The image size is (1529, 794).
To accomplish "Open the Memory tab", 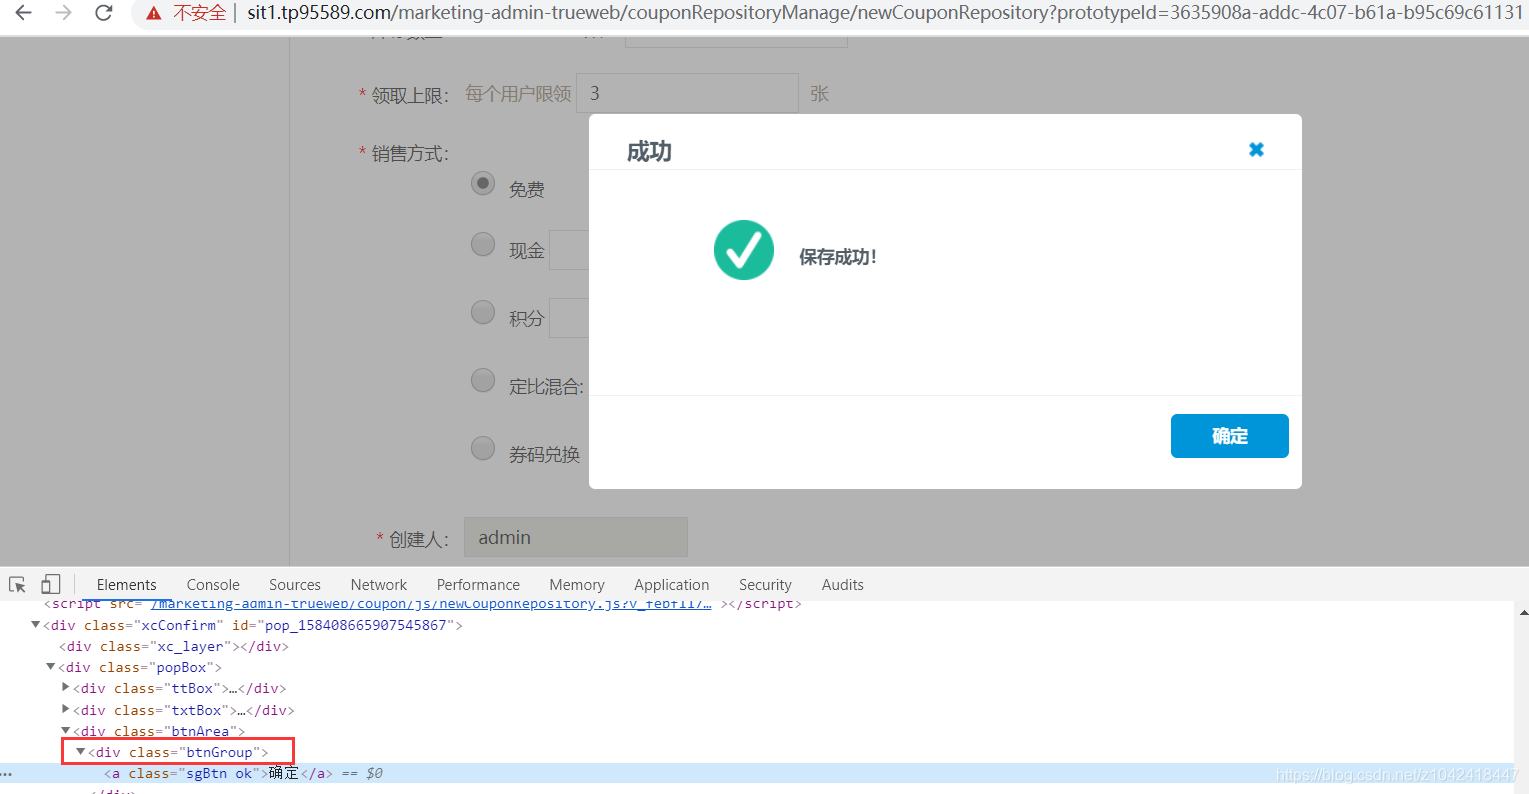I will (577, 585).
